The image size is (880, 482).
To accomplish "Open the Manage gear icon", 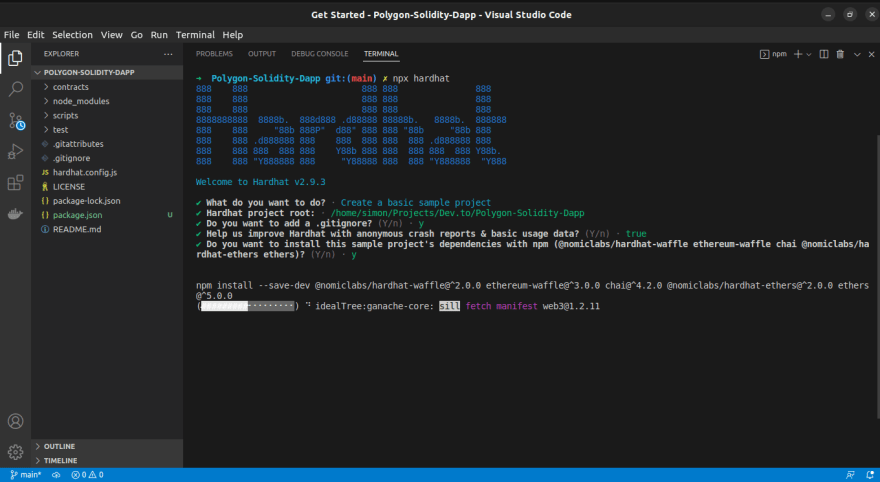I will [x=15, y=452].
